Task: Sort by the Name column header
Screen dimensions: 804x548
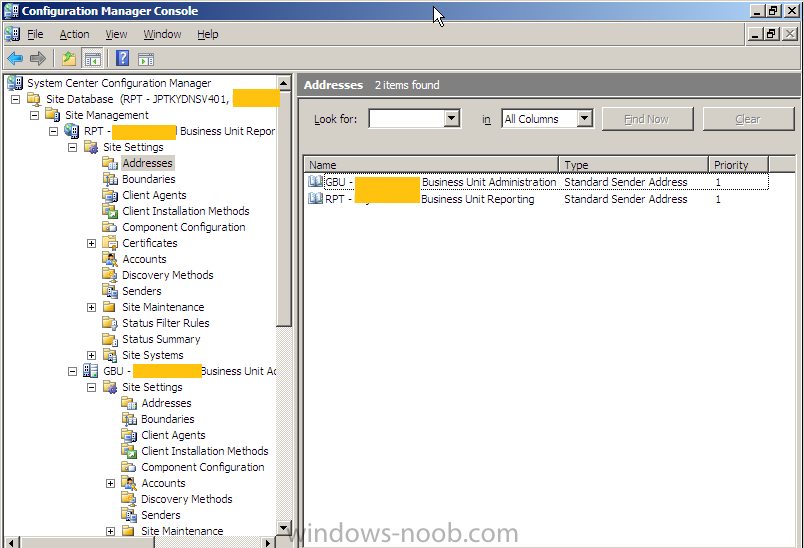Action: tap(431, 165)
